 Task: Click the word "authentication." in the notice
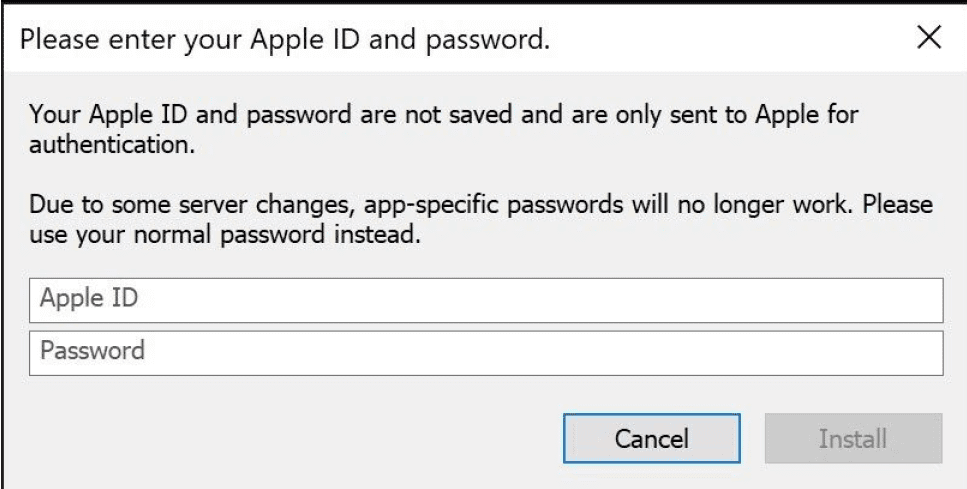(111, 145)
